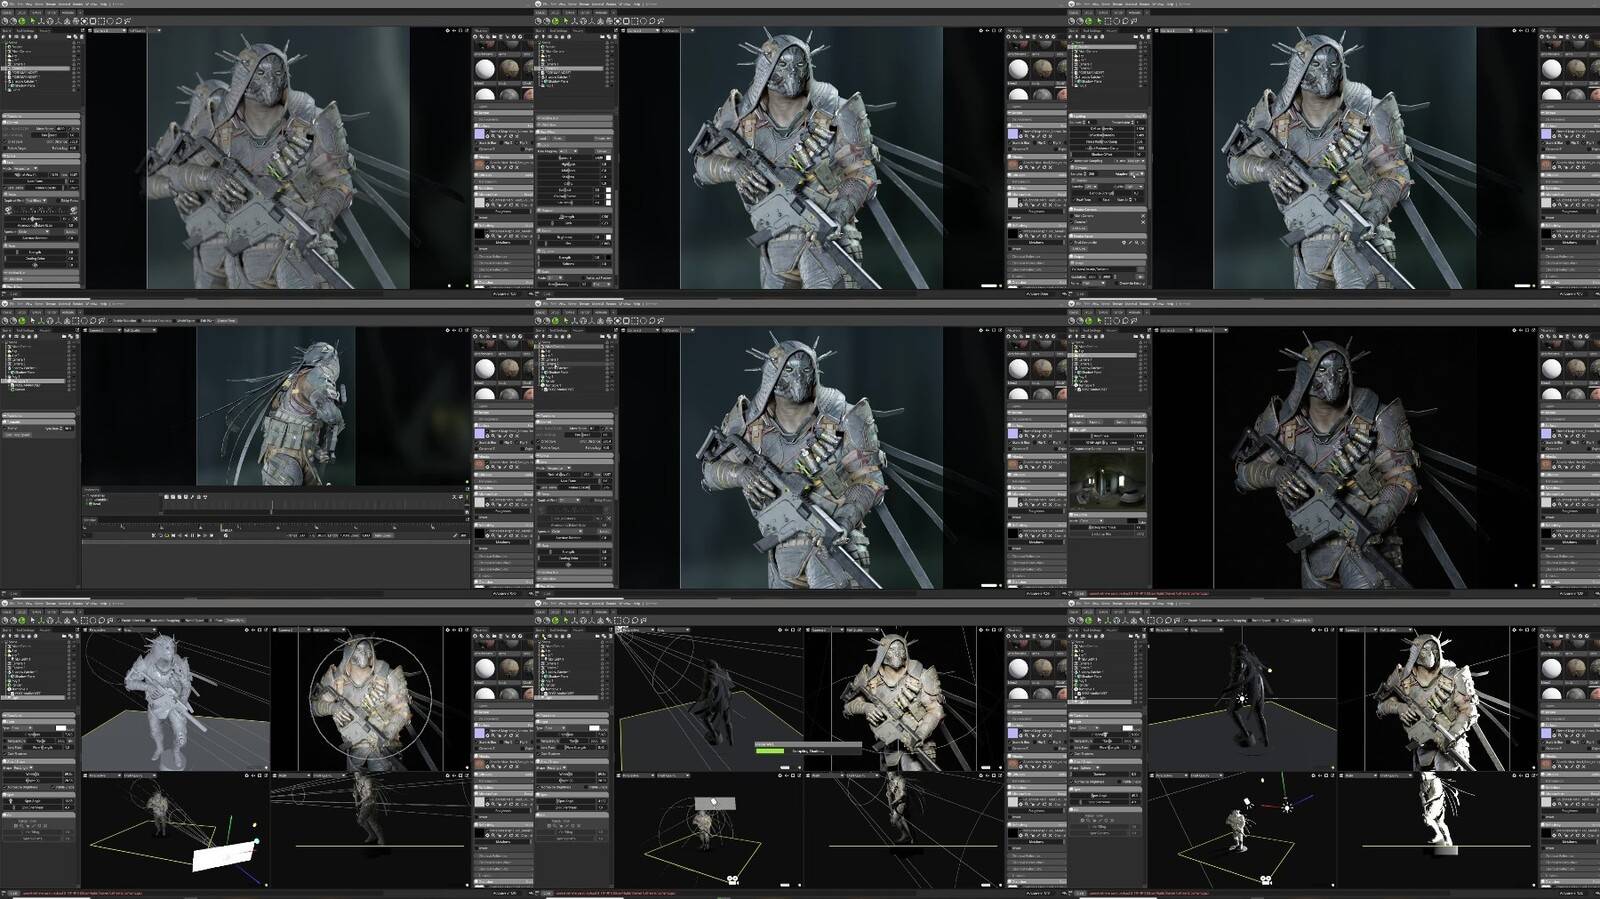The image size is (1600, 899).
Task: Pick the white sphere material in the dark render window
Action: point(1551,369)
